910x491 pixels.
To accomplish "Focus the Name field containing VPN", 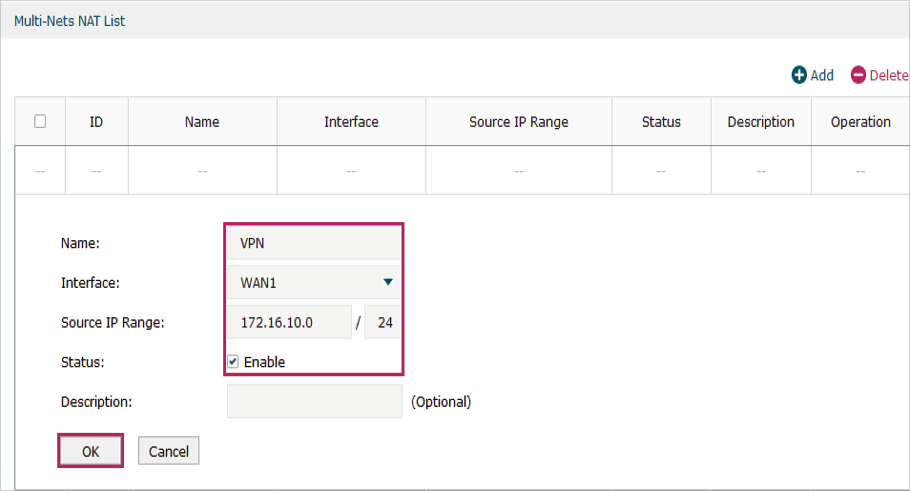I will coord(314,243).
